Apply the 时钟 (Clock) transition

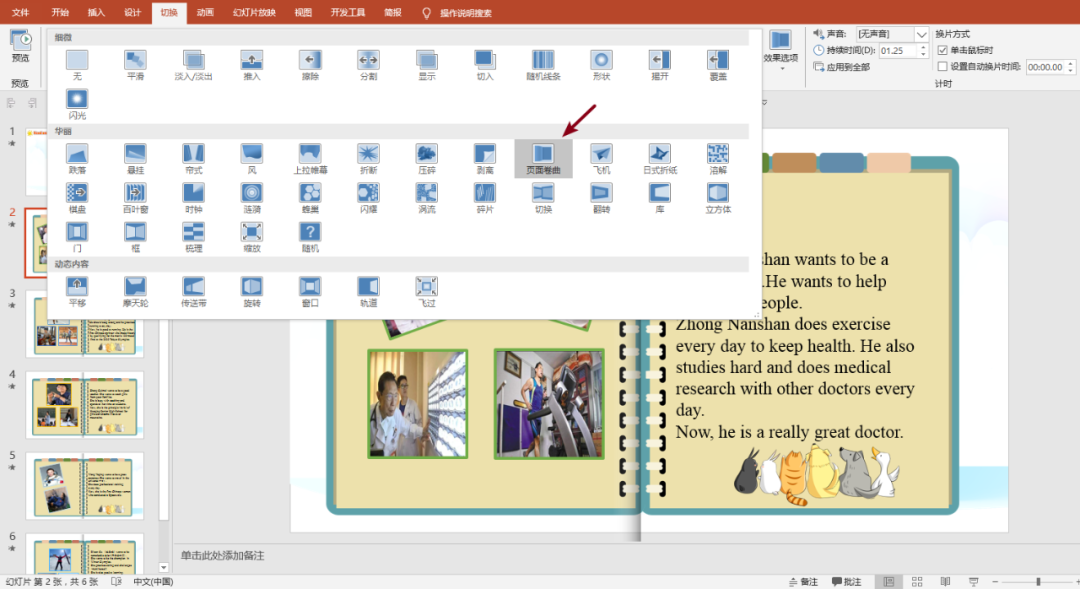click(x=194, y=198)
